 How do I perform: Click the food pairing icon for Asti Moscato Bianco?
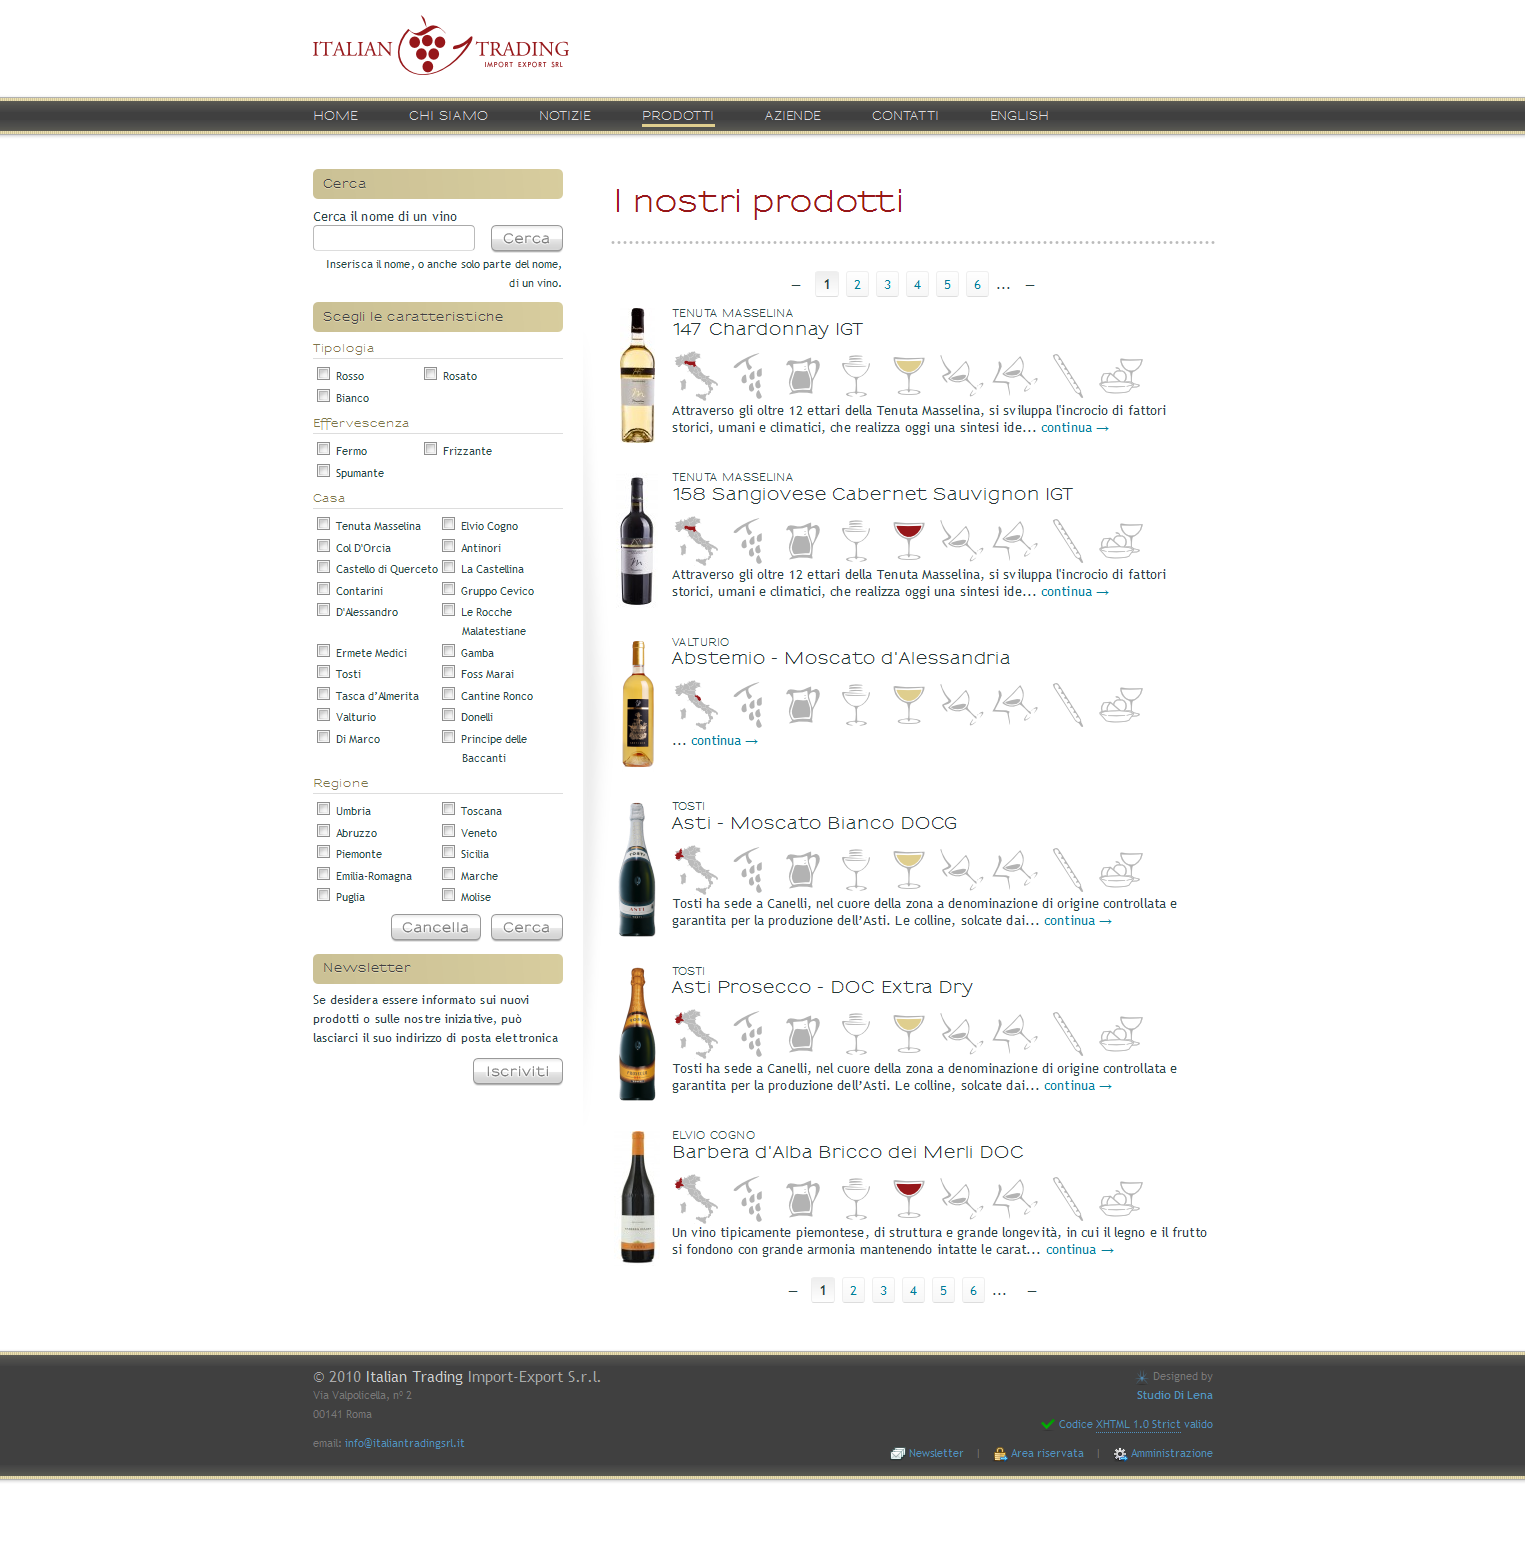click(x=1121, y=870)
